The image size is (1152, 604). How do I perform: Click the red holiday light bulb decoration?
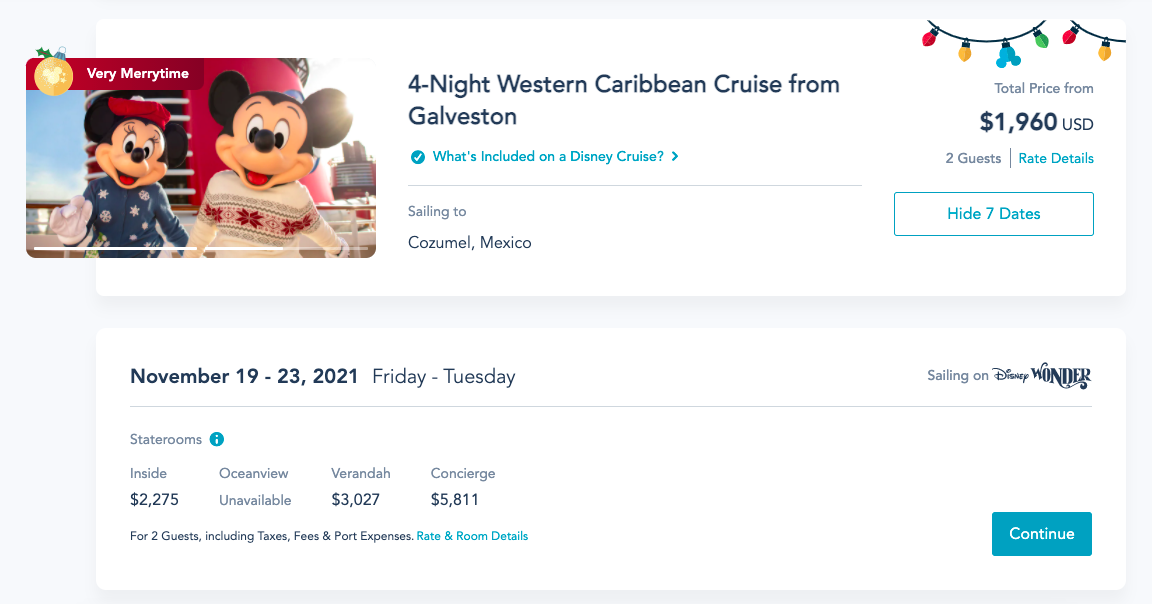click(929, 39)
